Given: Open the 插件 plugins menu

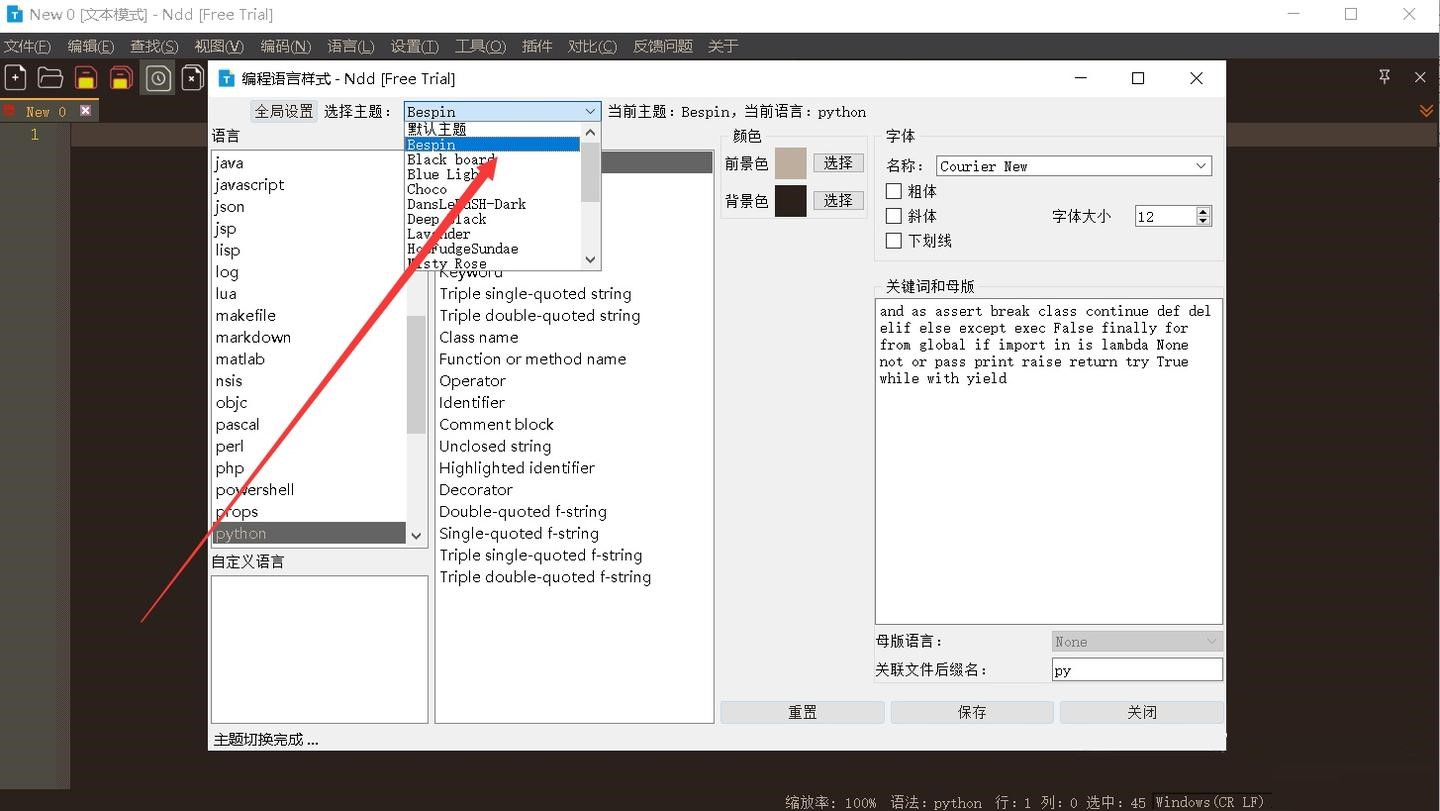Looking at the screenshot, I should click(537, 46).
